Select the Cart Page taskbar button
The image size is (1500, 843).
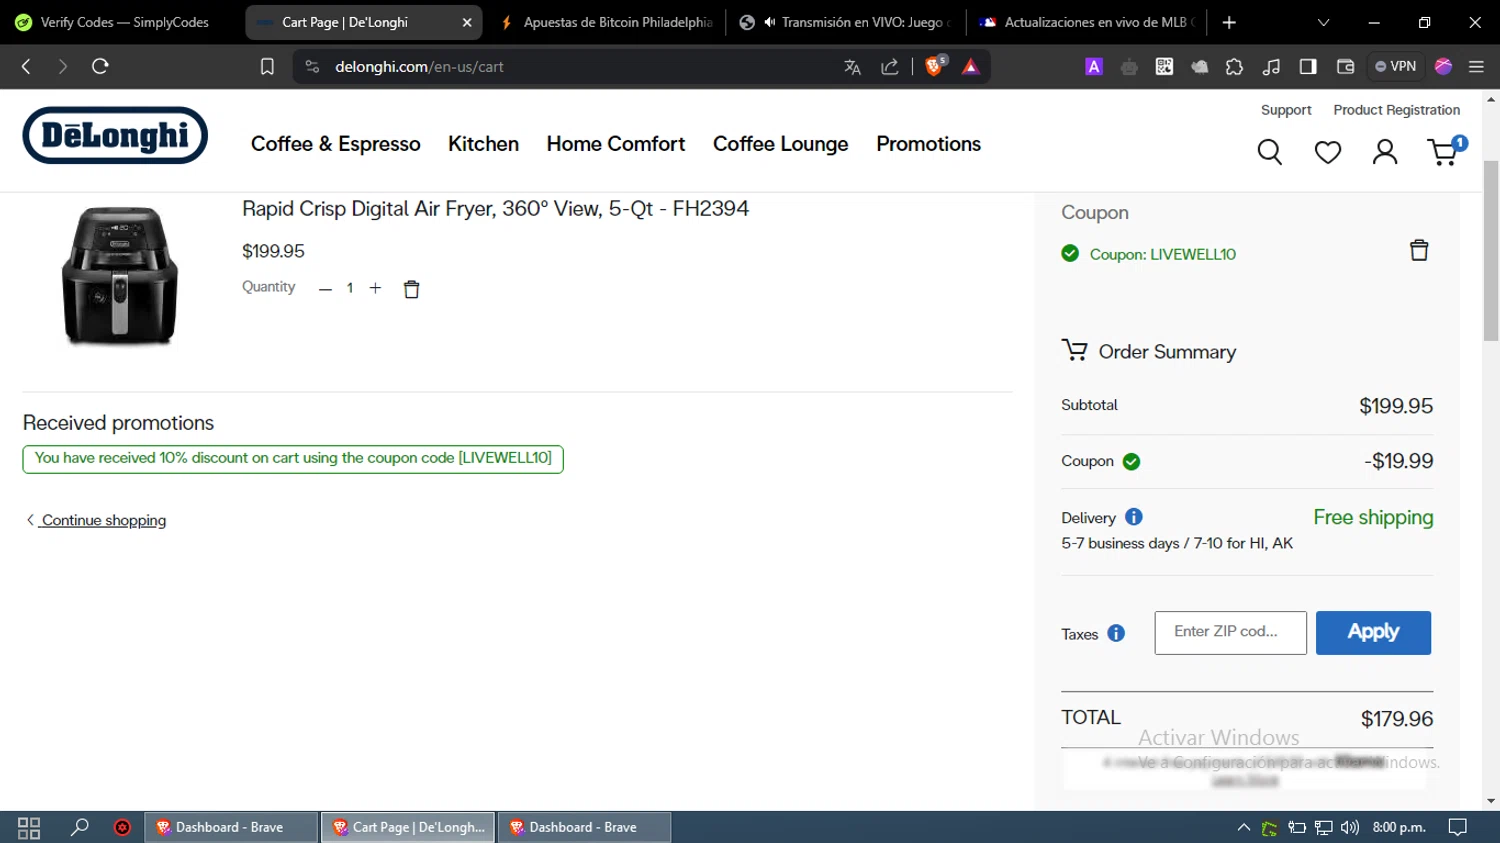click(408, 827)
